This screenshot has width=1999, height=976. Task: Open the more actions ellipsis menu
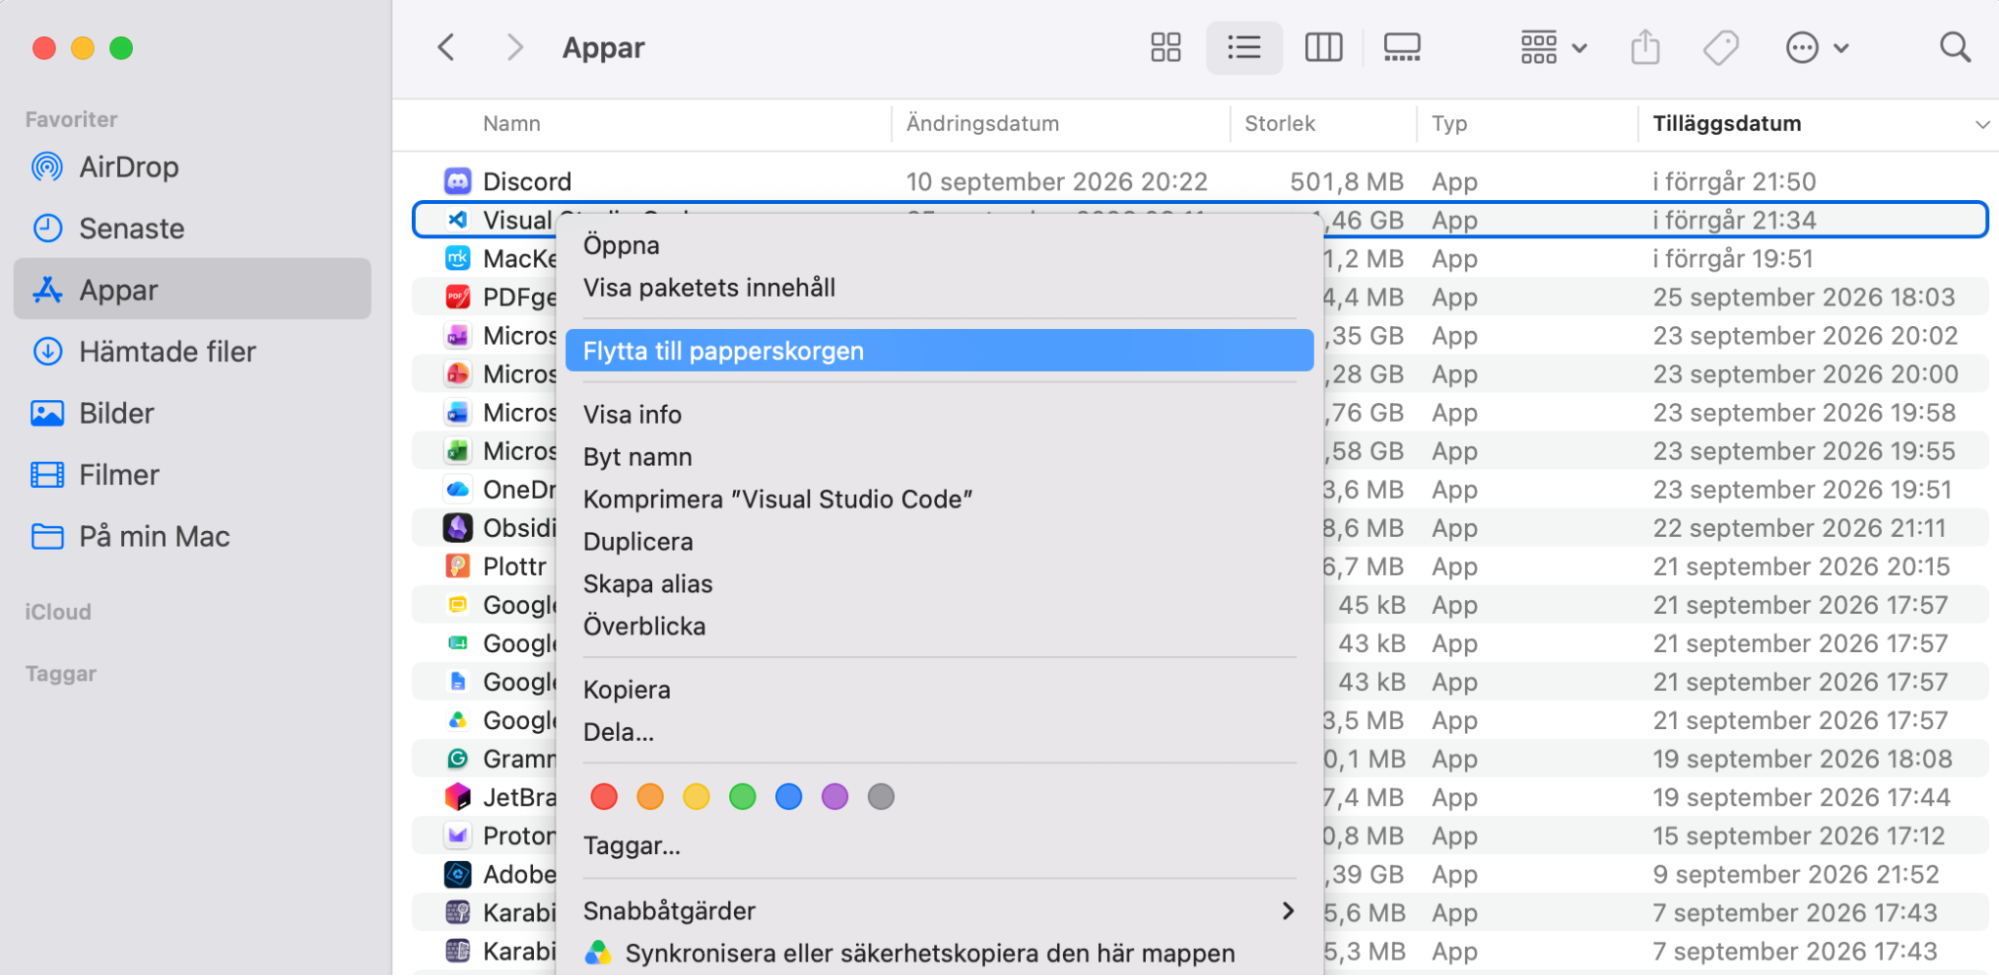click(1816, 47)
